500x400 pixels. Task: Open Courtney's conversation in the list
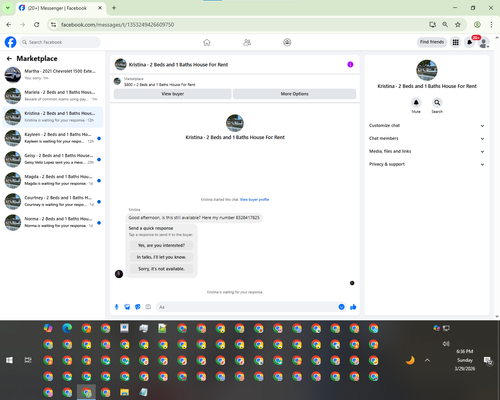pyautogui.click(x=53, y=201)
